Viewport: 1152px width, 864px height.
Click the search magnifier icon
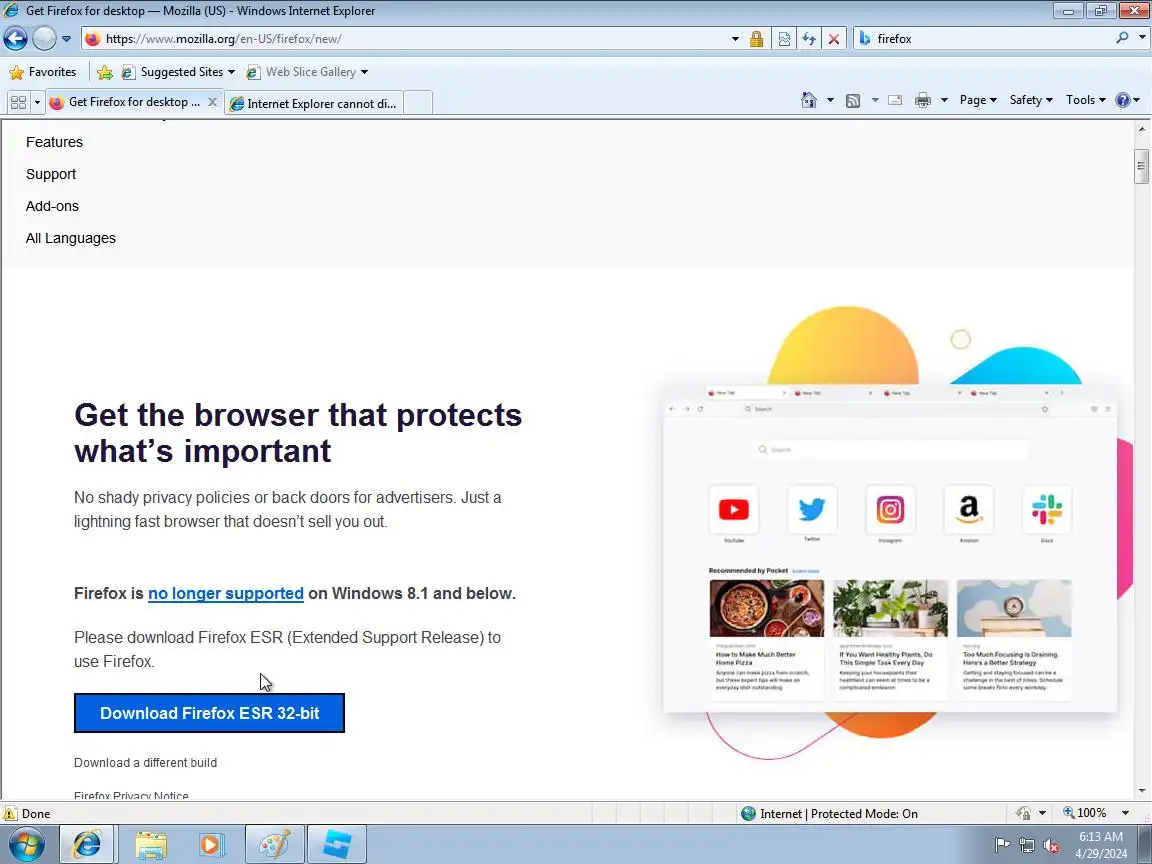1122,37
